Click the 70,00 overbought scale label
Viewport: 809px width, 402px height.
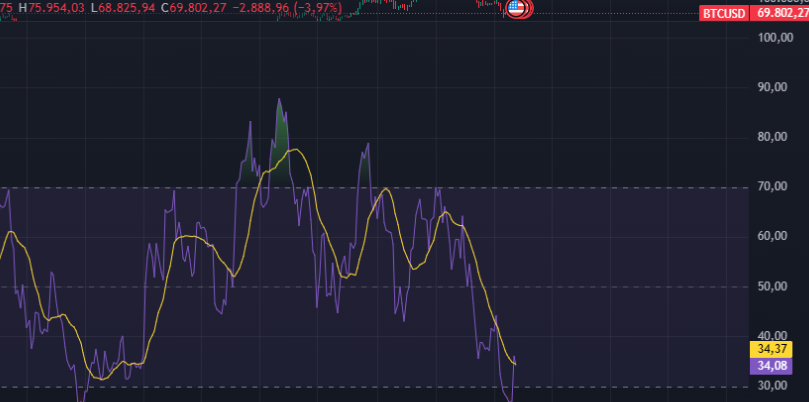tap(775, 187)
